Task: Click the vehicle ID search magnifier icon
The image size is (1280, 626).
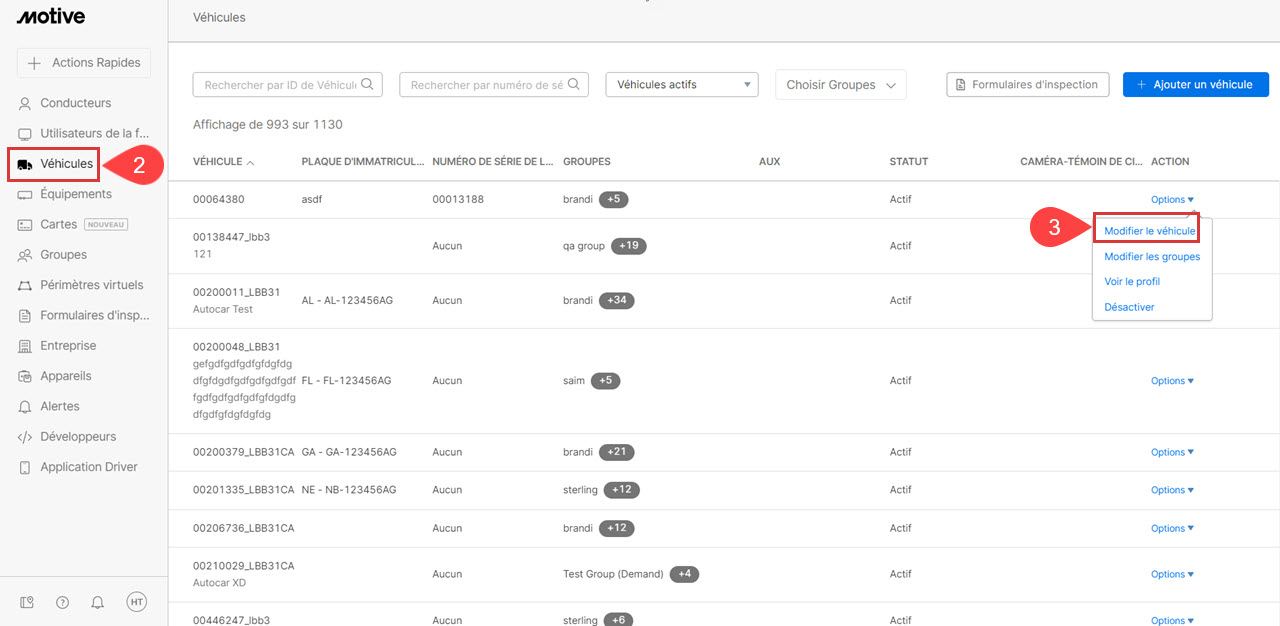Action: tap(367, 85)
